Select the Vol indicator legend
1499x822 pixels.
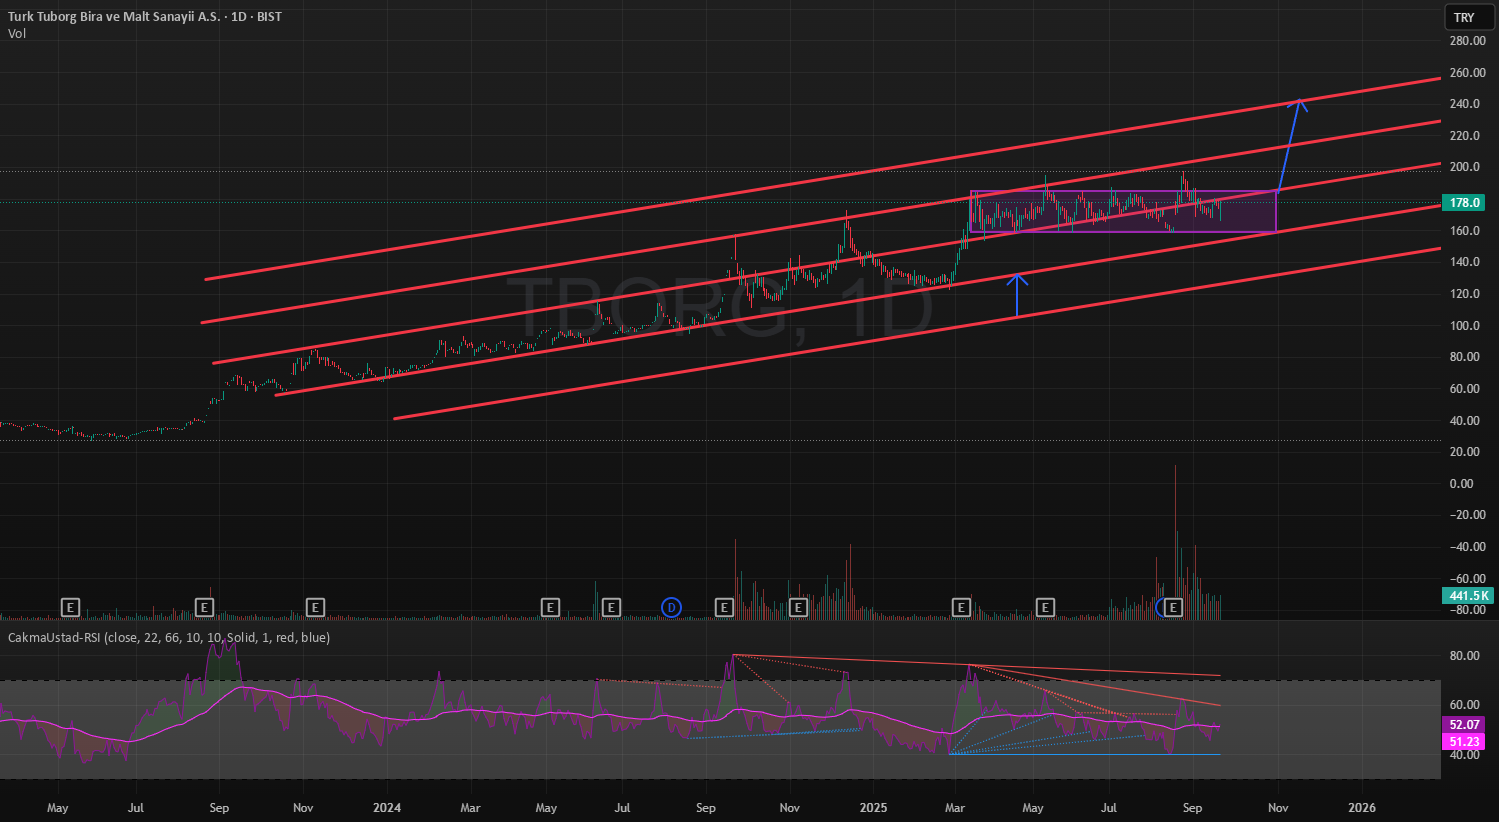coord(17,34)
